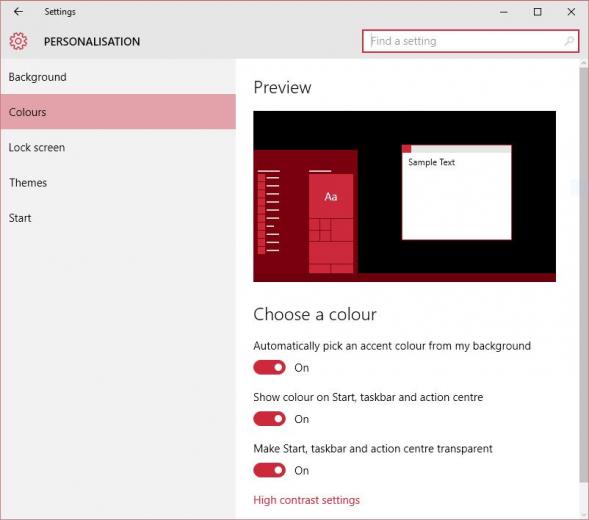Click the PERSONALISATION title text
The height and width of the screenshot is (520, 589).
coord(92,41)
